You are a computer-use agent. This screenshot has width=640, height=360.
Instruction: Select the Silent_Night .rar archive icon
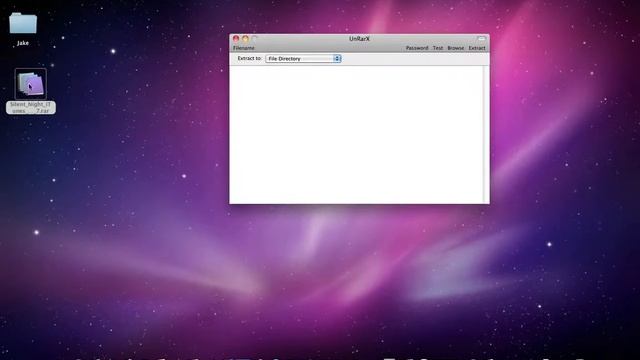click(31, 84)
